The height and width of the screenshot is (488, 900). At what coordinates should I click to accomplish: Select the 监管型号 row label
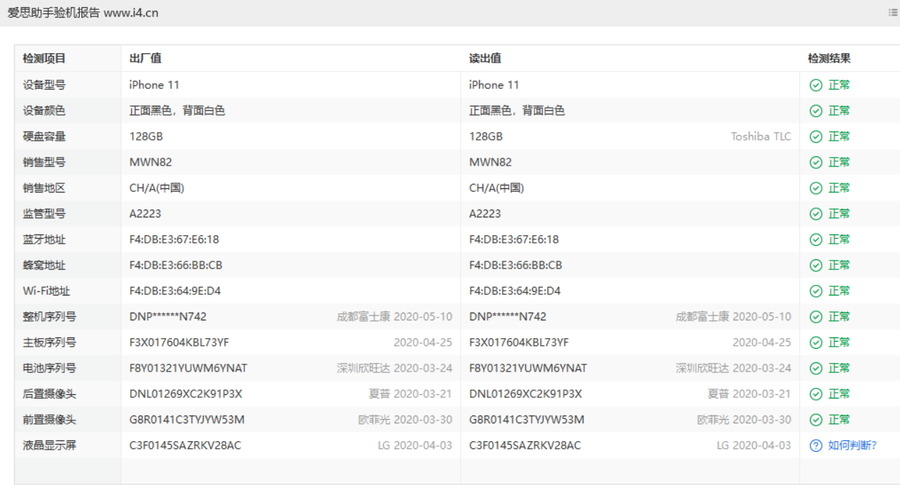click(x=44, y=214)
